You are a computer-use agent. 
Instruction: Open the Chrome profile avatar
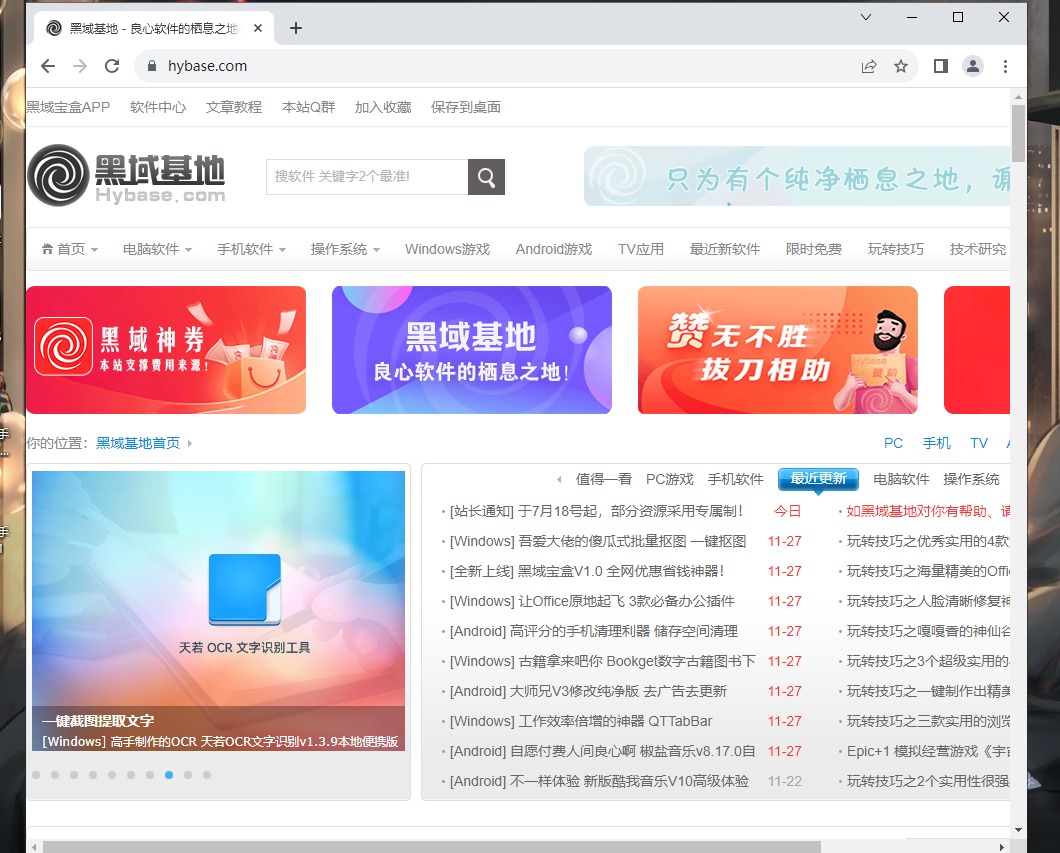[x=972, y=66]
